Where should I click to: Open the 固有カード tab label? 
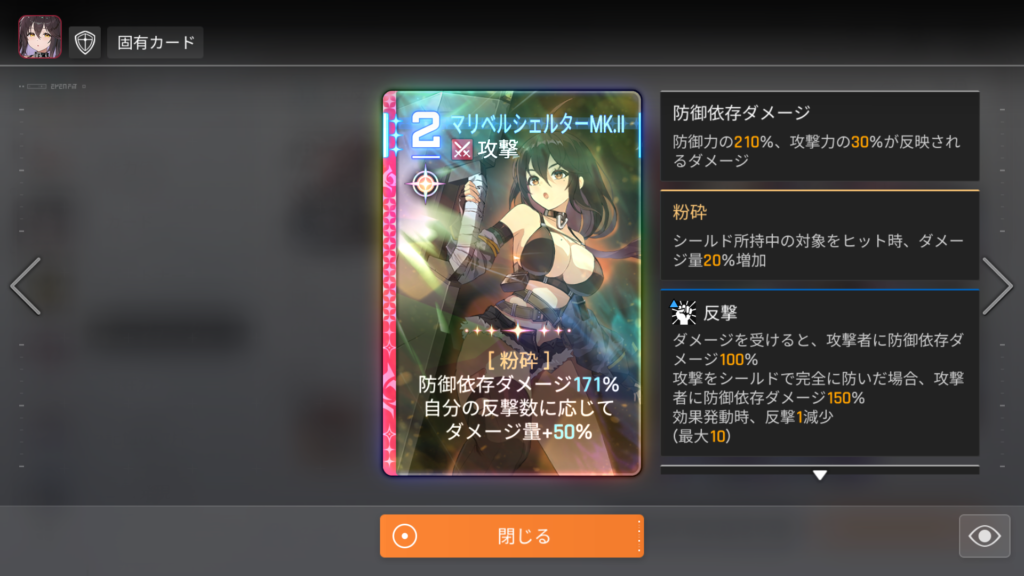coord(155,42)
